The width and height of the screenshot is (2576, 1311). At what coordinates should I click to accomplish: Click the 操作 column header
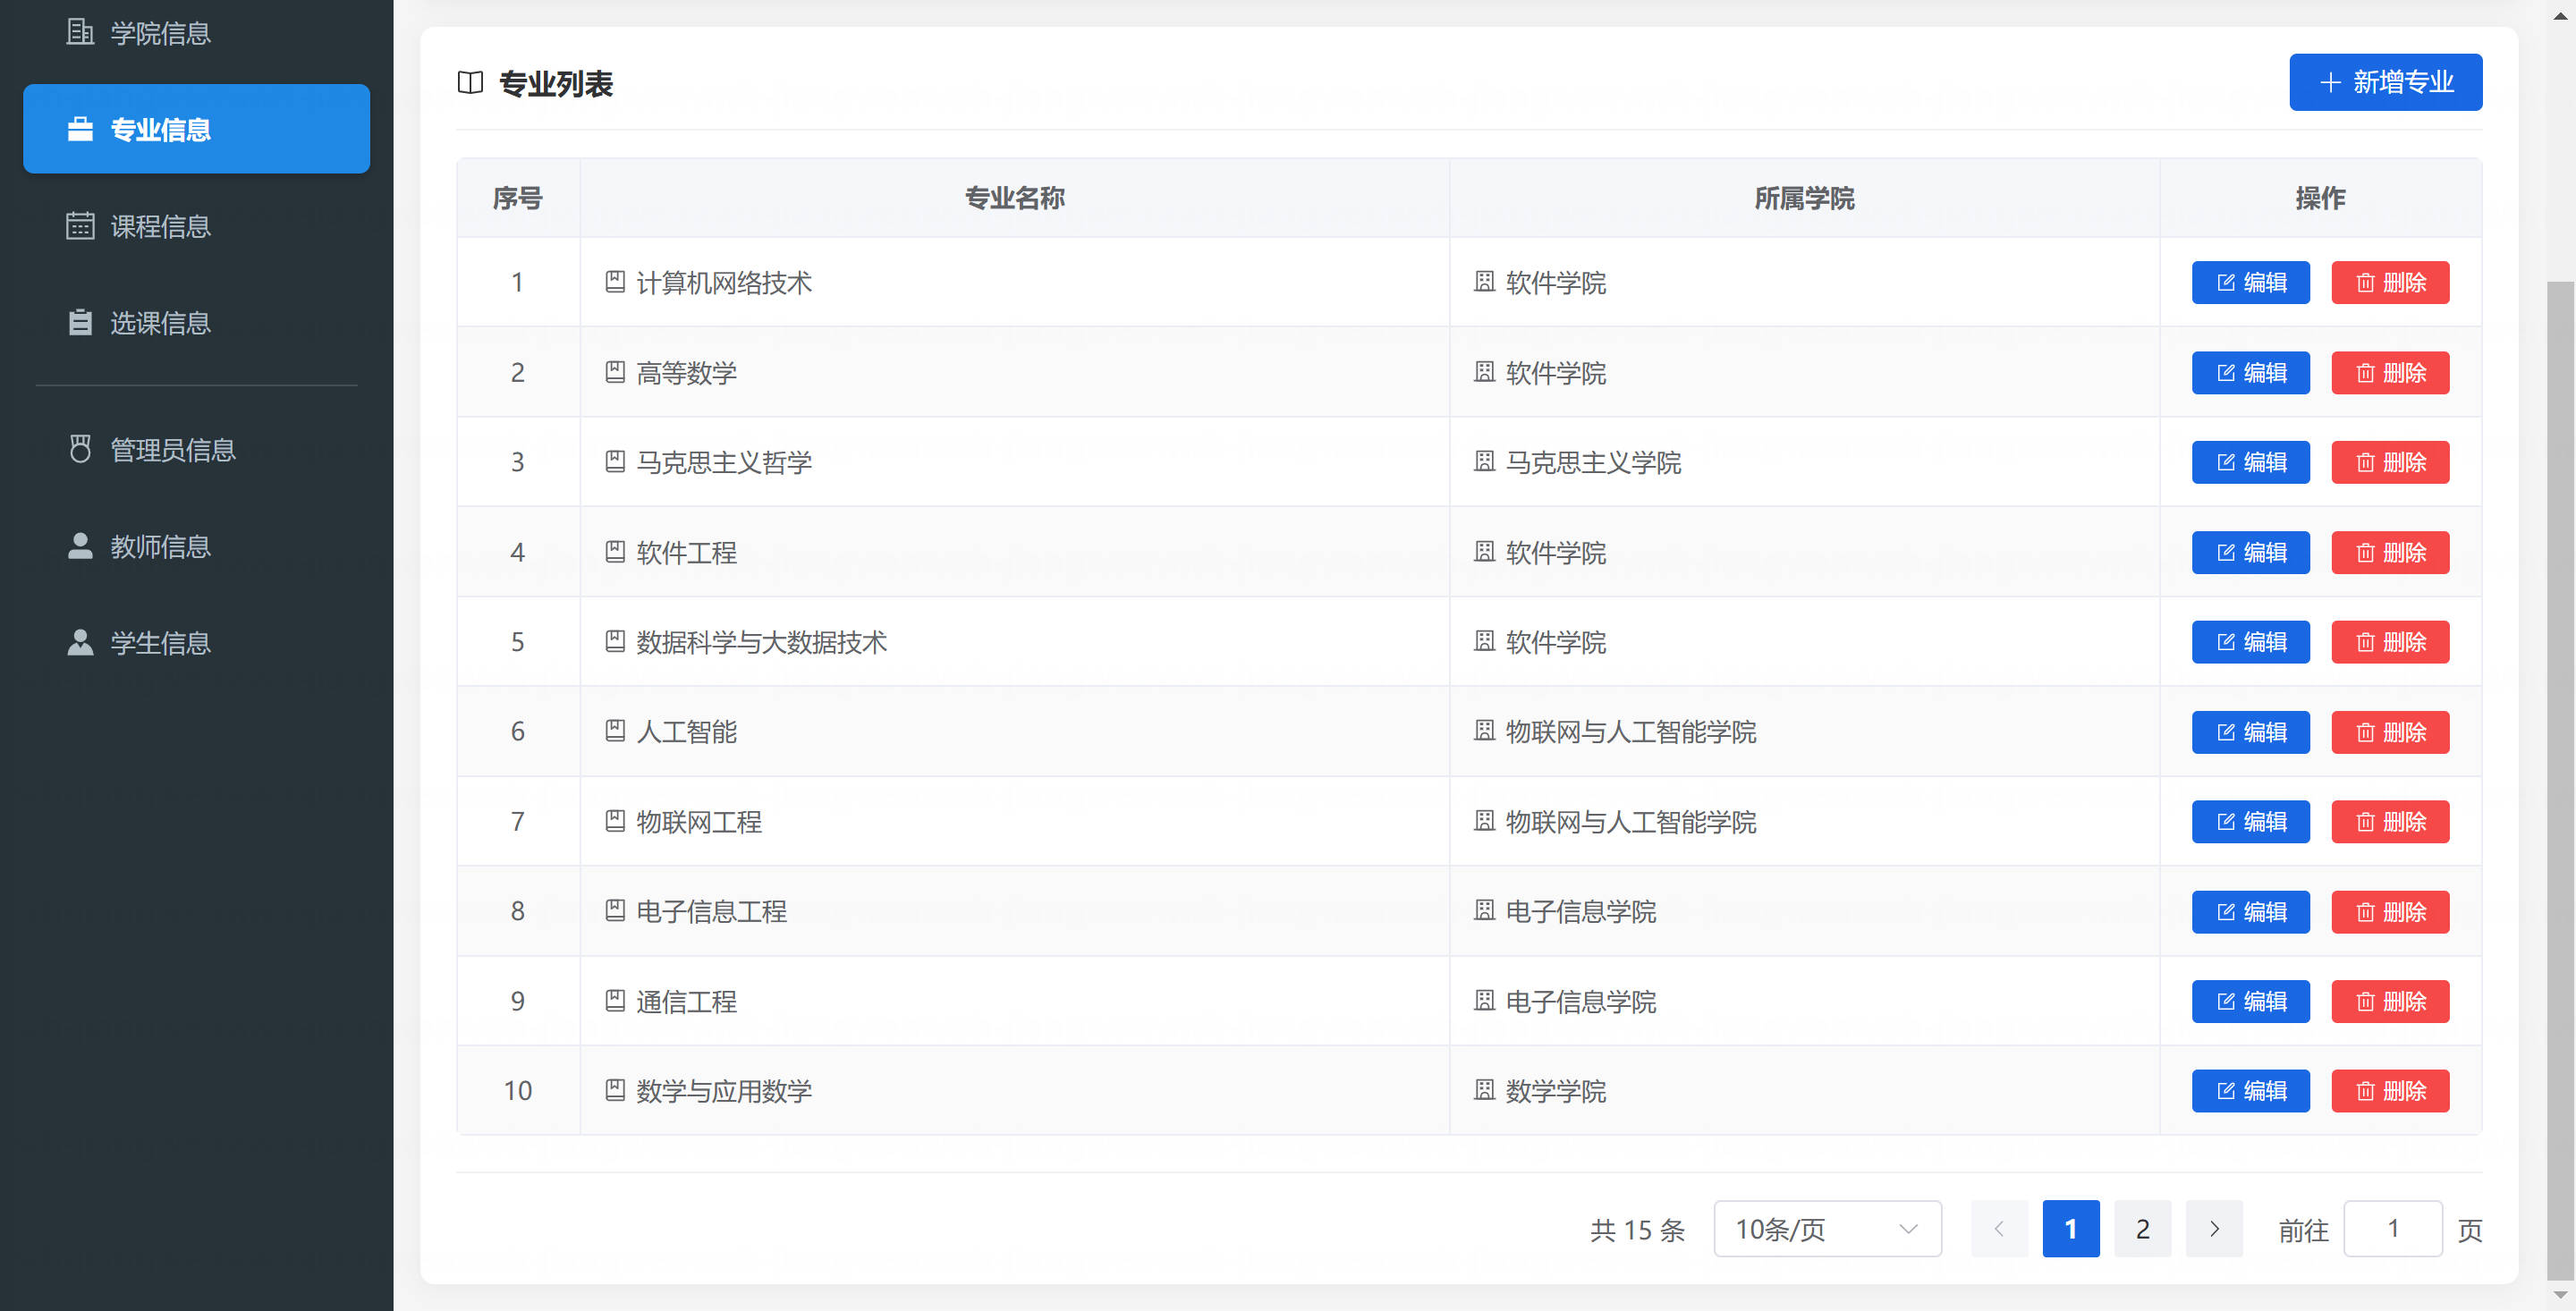(x=2320, y=198)
